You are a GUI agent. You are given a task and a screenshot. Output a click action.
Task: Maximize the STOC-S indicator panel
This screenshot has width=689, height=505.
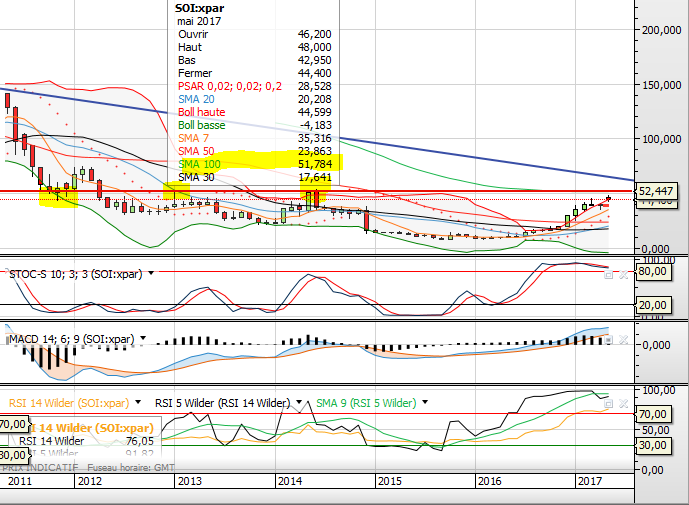[608, 273]
